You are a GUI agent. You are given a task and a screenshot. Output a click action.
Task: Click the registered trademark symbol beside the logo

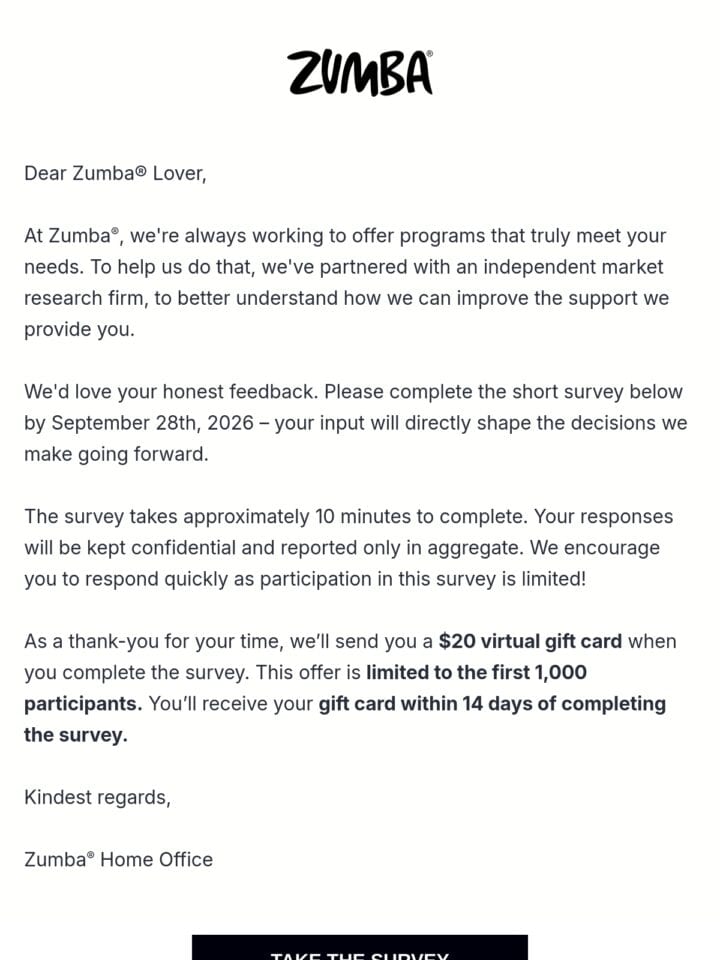point(429,54)
